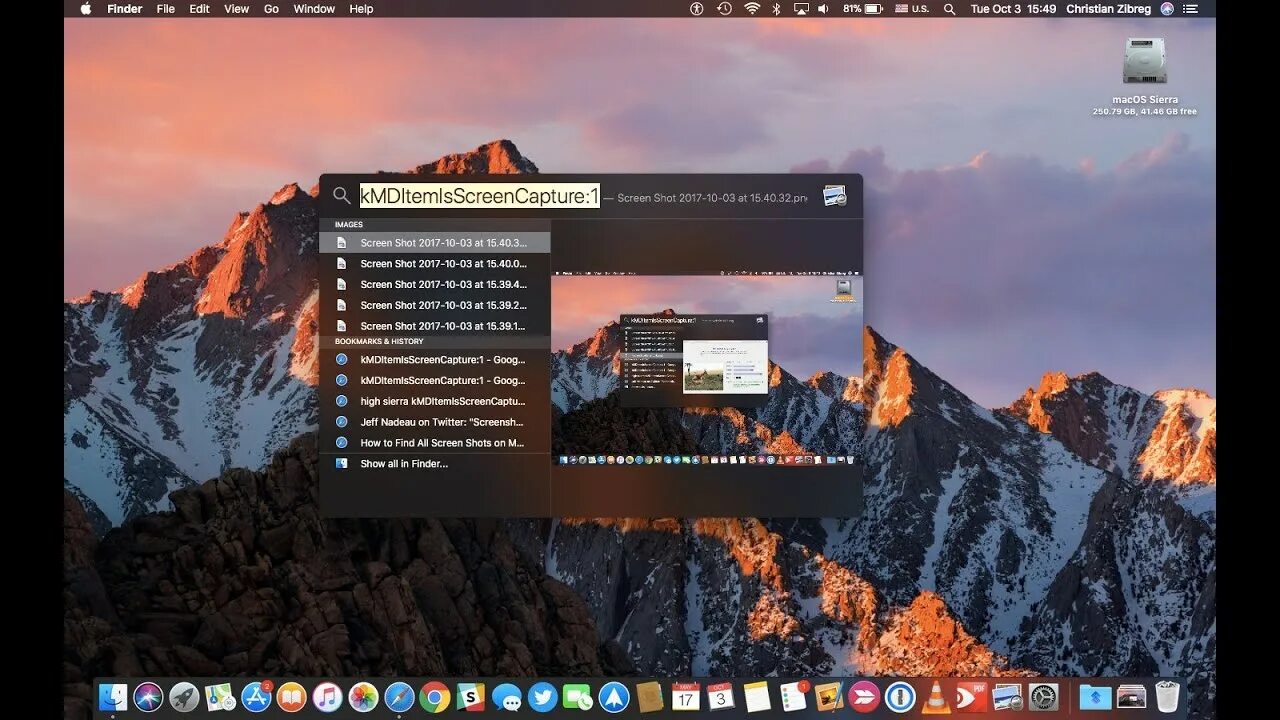1280x720 pixels.
Task: Open the Finder menu
Action: [x=125, y=8]
